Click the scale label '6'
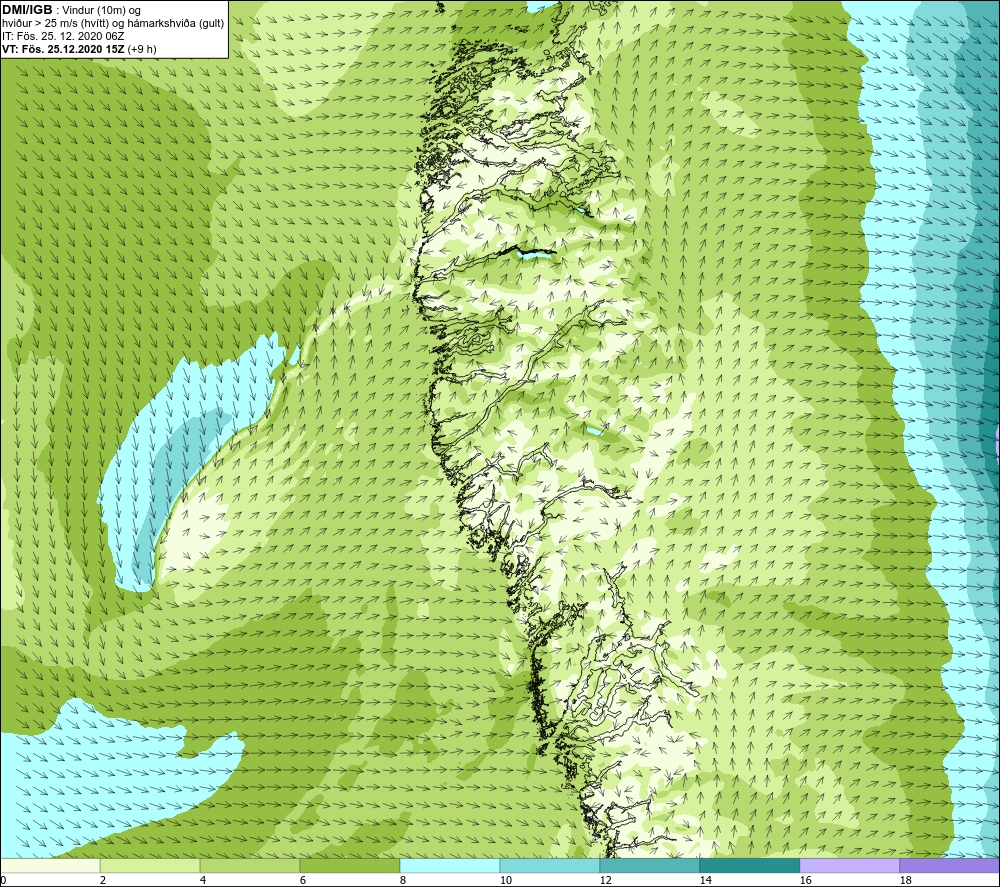 (x=303, y=881)
